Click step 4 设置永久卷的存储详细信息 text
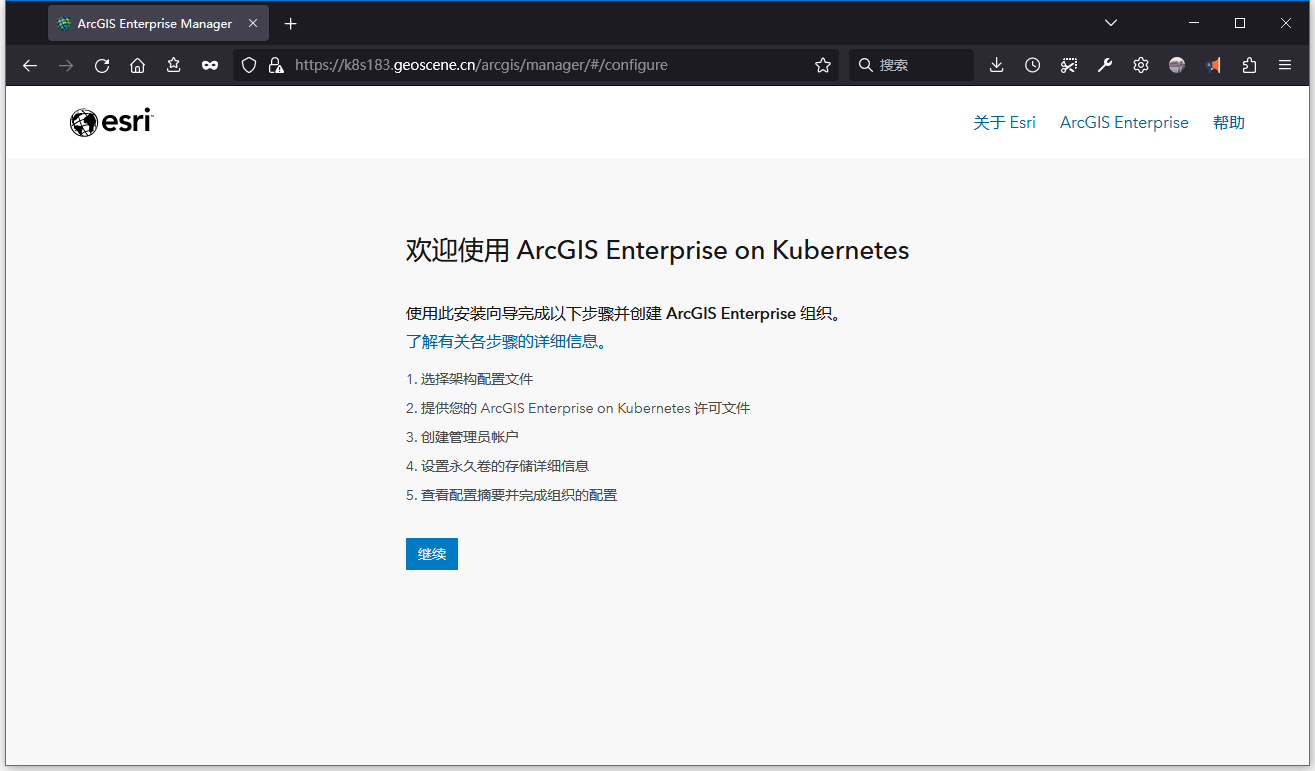This screenshot has height=771, width=1315. 498,466
